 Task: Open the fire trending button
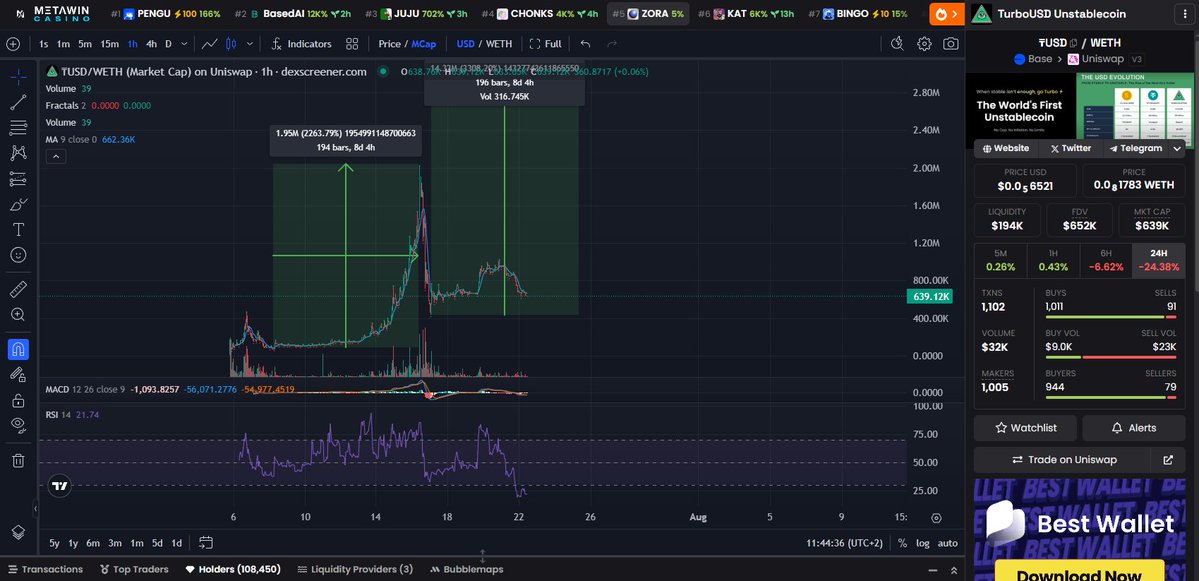[x=947, y=14]
